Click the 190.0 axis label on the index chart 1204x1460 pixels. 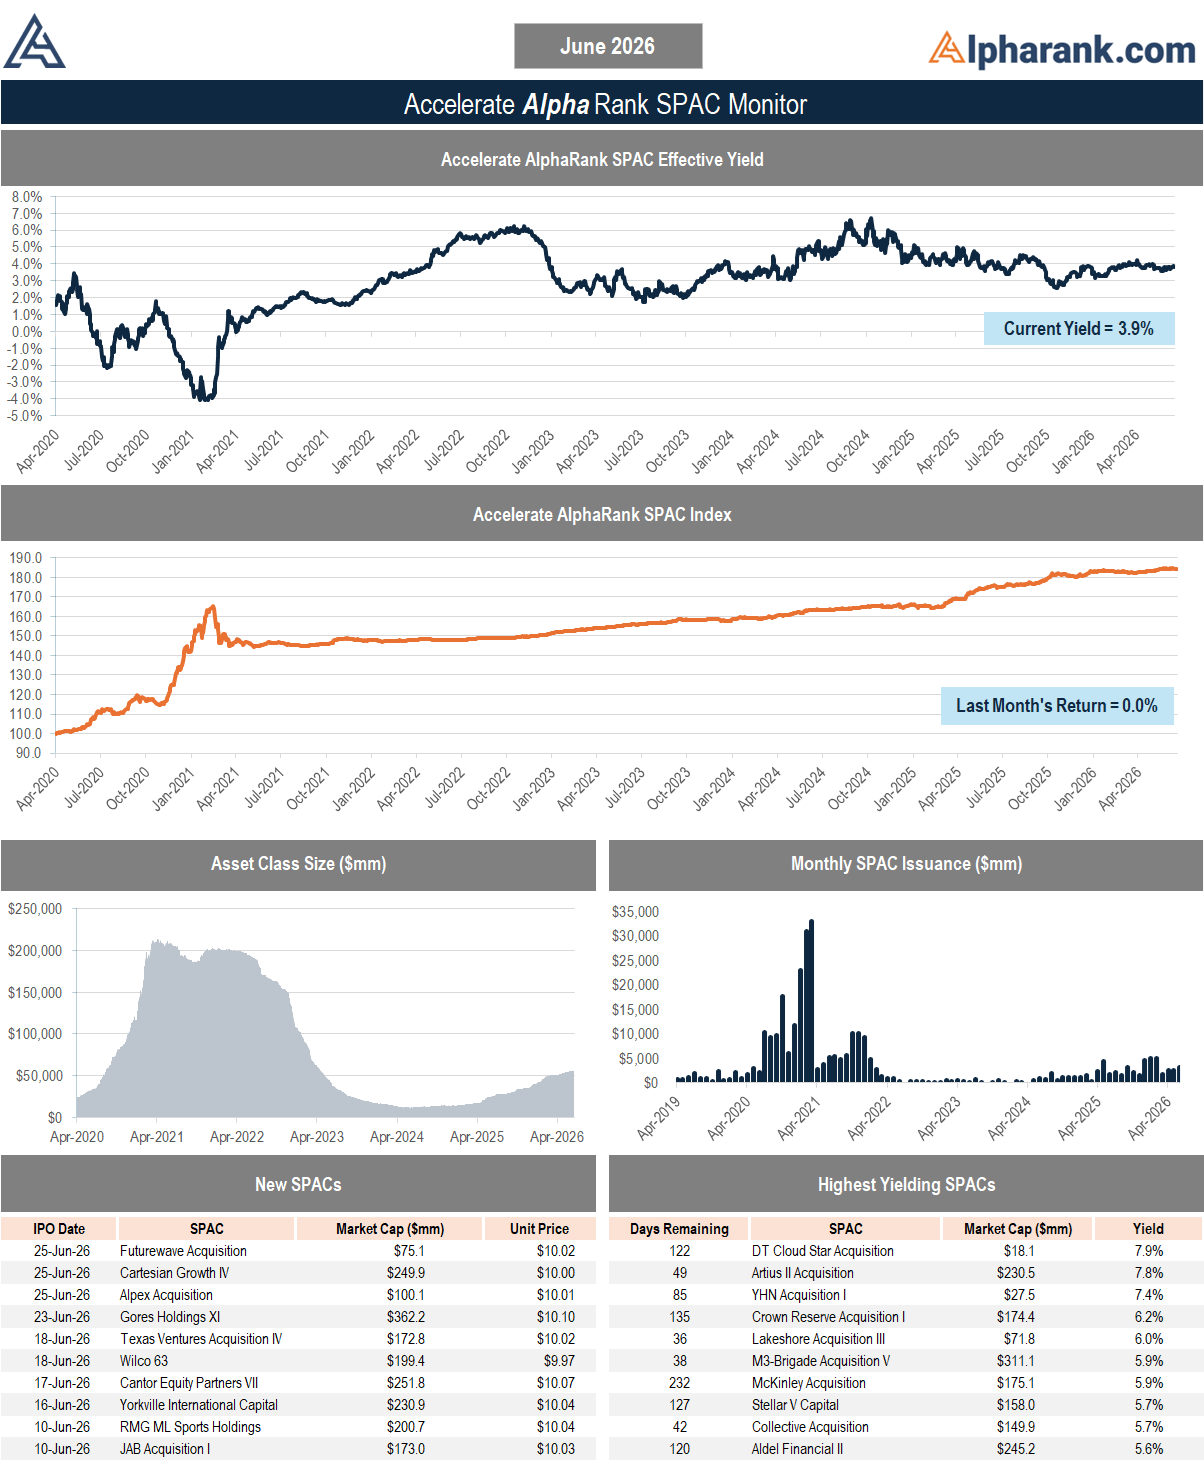[26, 558]
